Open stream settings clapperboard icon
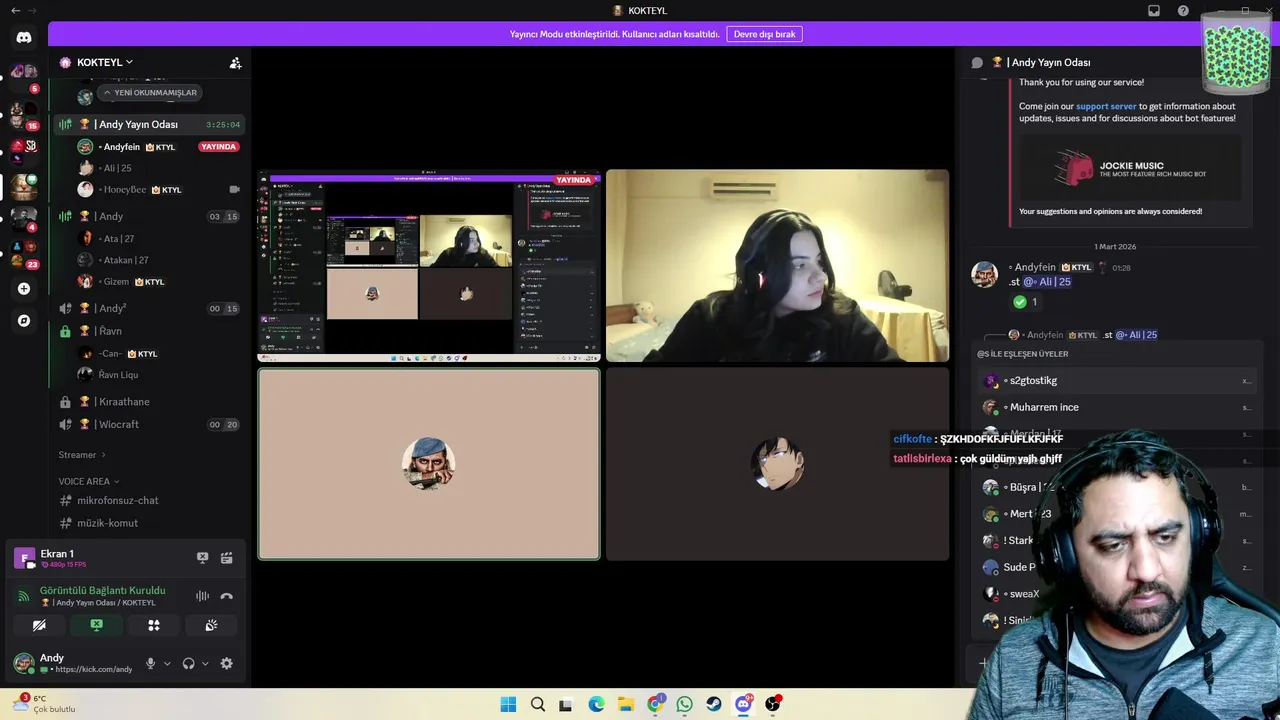1280x720 pixels. tap(227, 558)
